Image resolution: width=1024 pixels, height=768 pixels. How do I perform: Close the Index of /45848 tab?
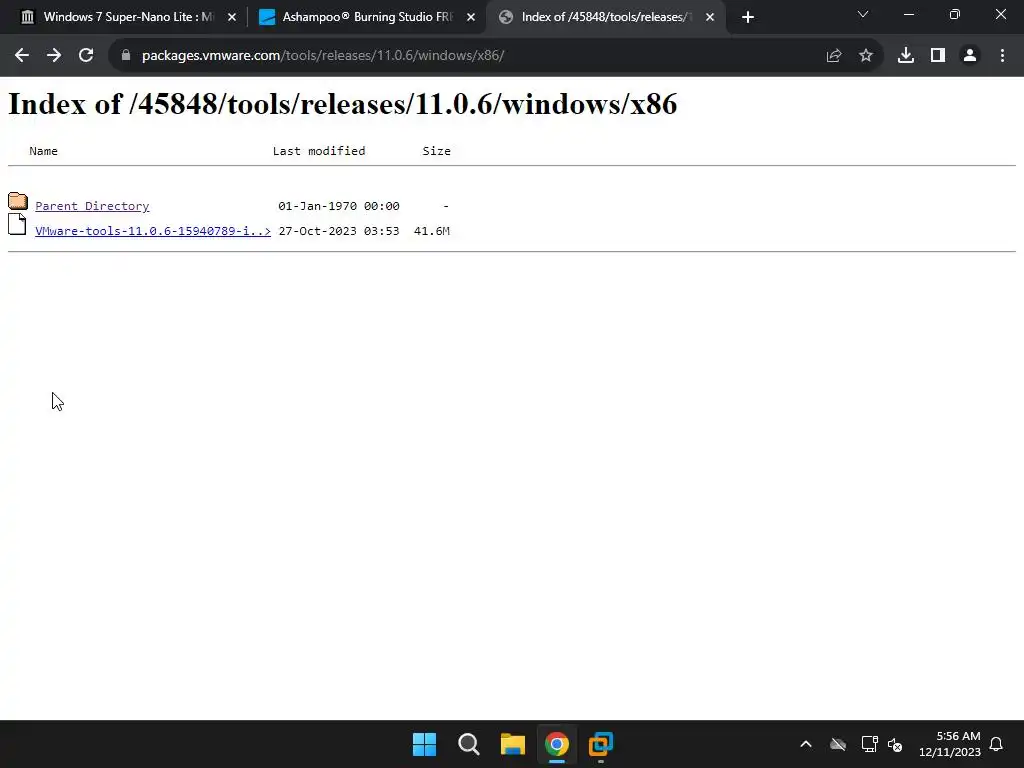(710, 18)
